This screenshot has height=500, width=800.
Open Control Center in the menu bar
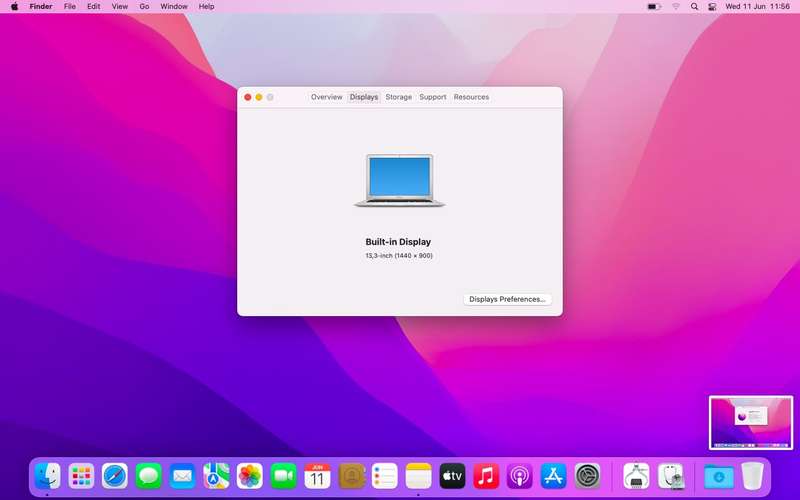pyautogui.click(x=712, y=7)
